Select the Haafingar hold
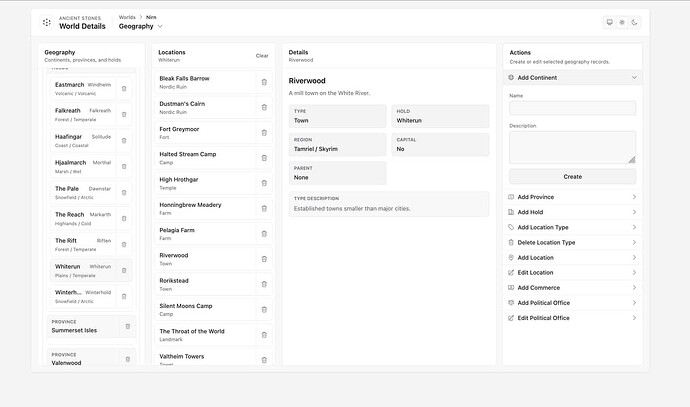The image size is (690, 407). pyautogui.click(x=83, y=141)
